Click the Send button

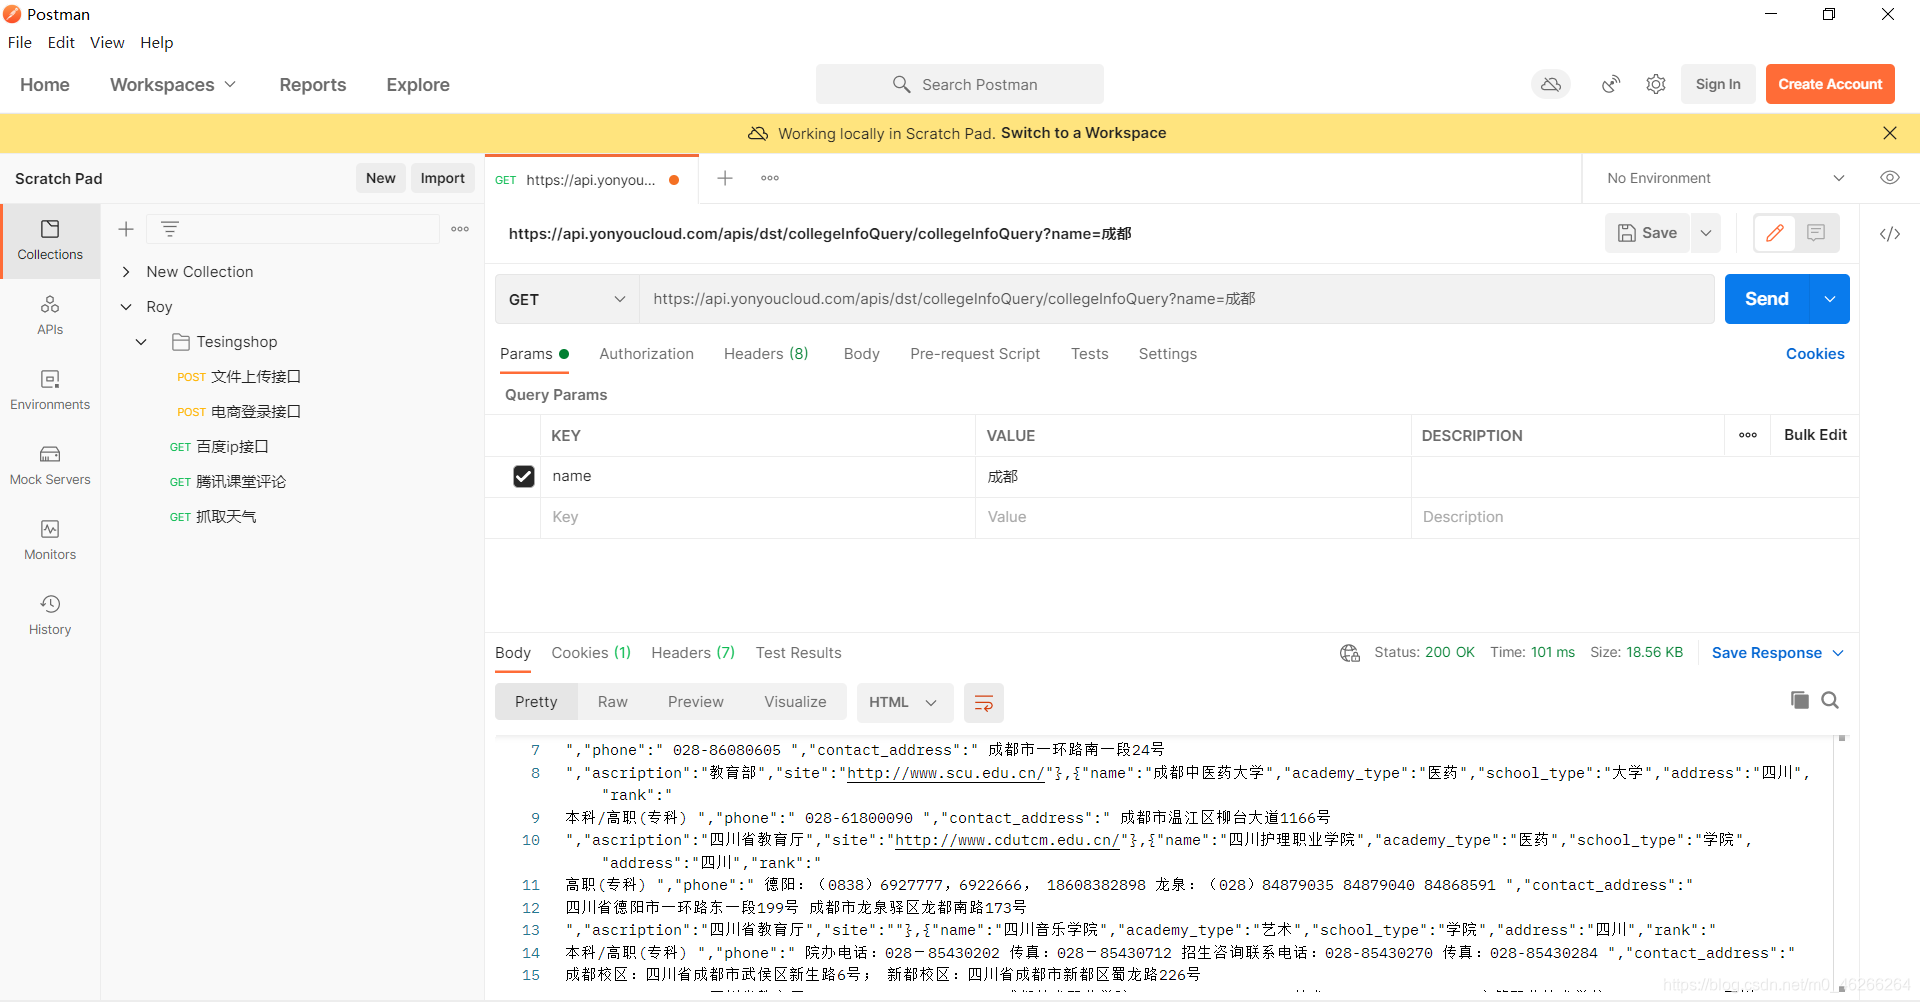pos(1767,299)
